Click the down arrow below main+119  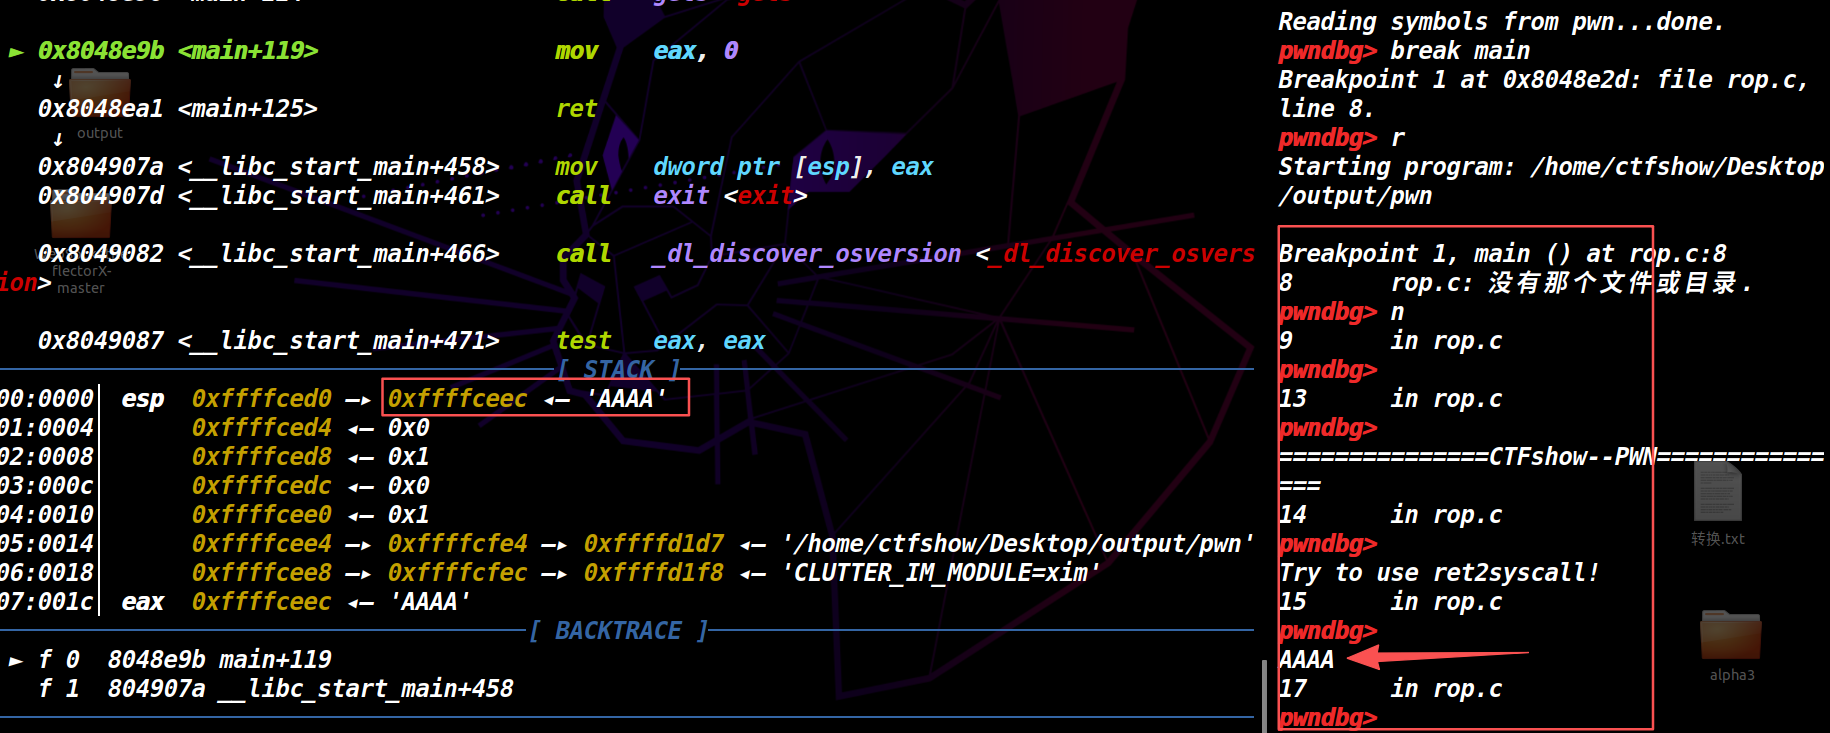point(58,81)
